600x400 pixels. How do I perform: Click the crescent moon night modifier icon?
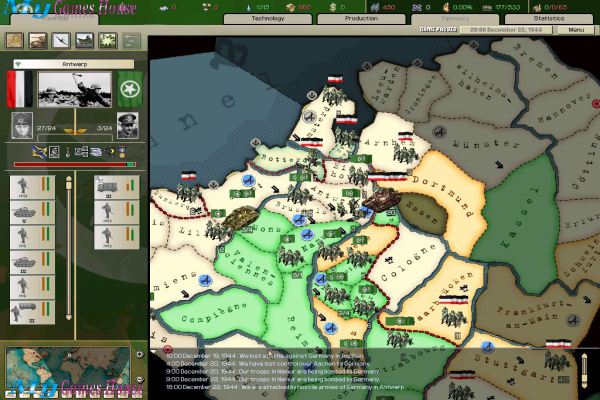[111, 152]
